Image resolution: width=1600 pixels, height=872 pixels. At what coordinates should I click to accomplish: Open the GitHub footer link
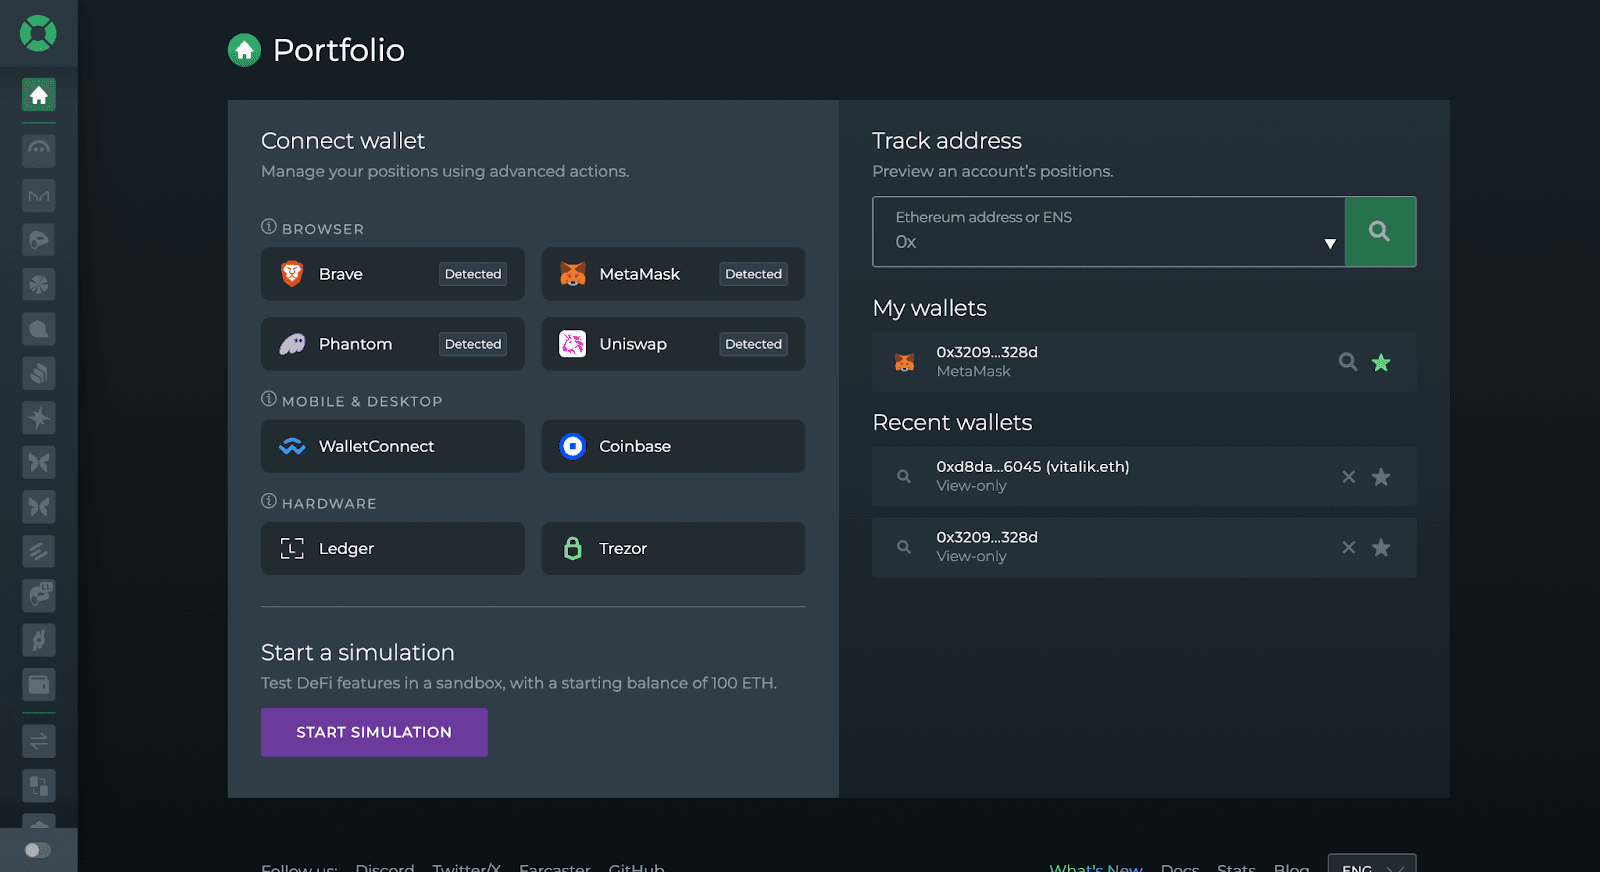click(x=637, y=867)
